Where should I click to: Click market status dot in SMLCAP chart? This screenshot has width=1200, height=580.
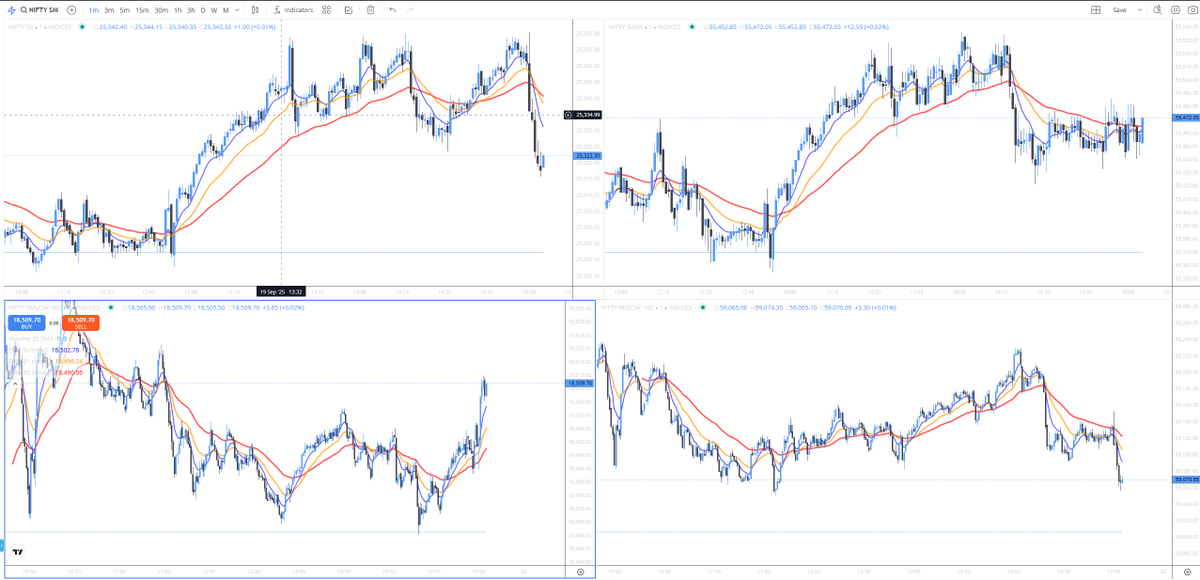tap(111, 308)
